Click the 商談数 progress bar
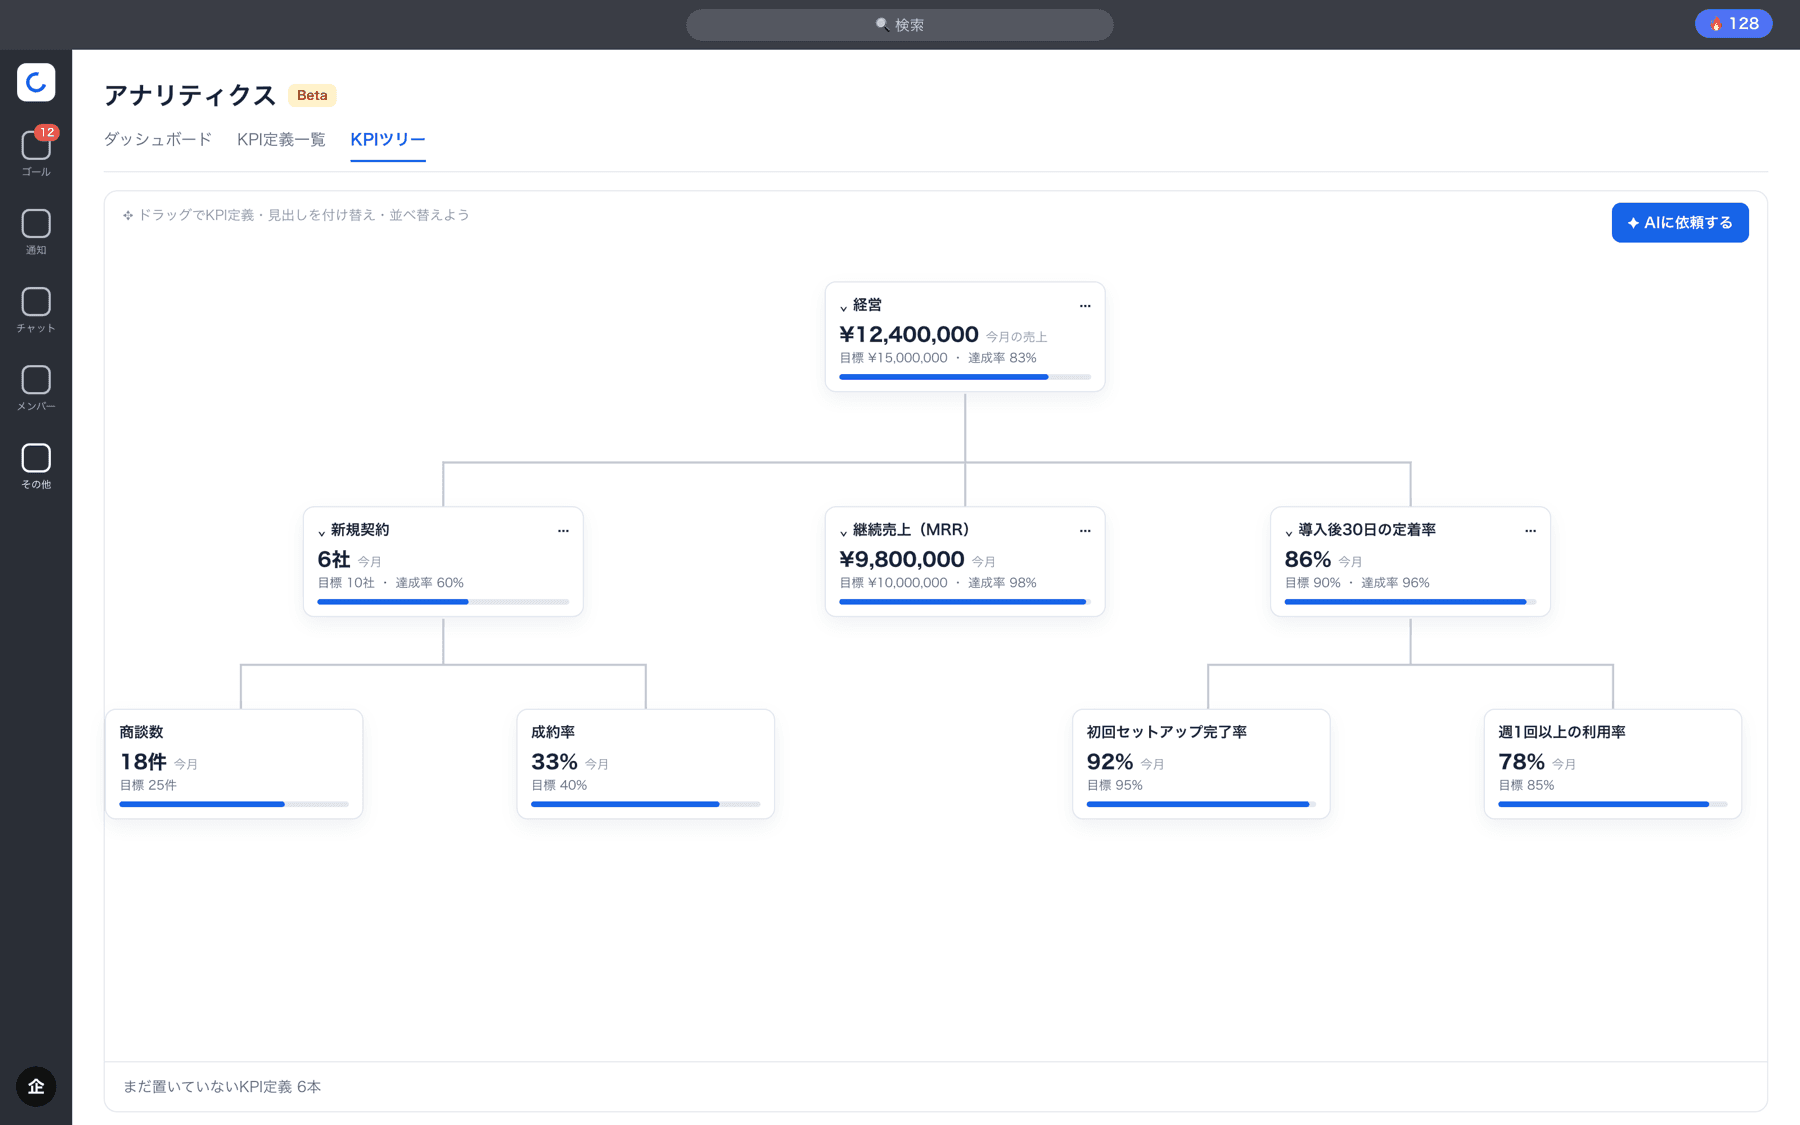Viewport: 1800px width, 1125px height. tap(234, 804)
